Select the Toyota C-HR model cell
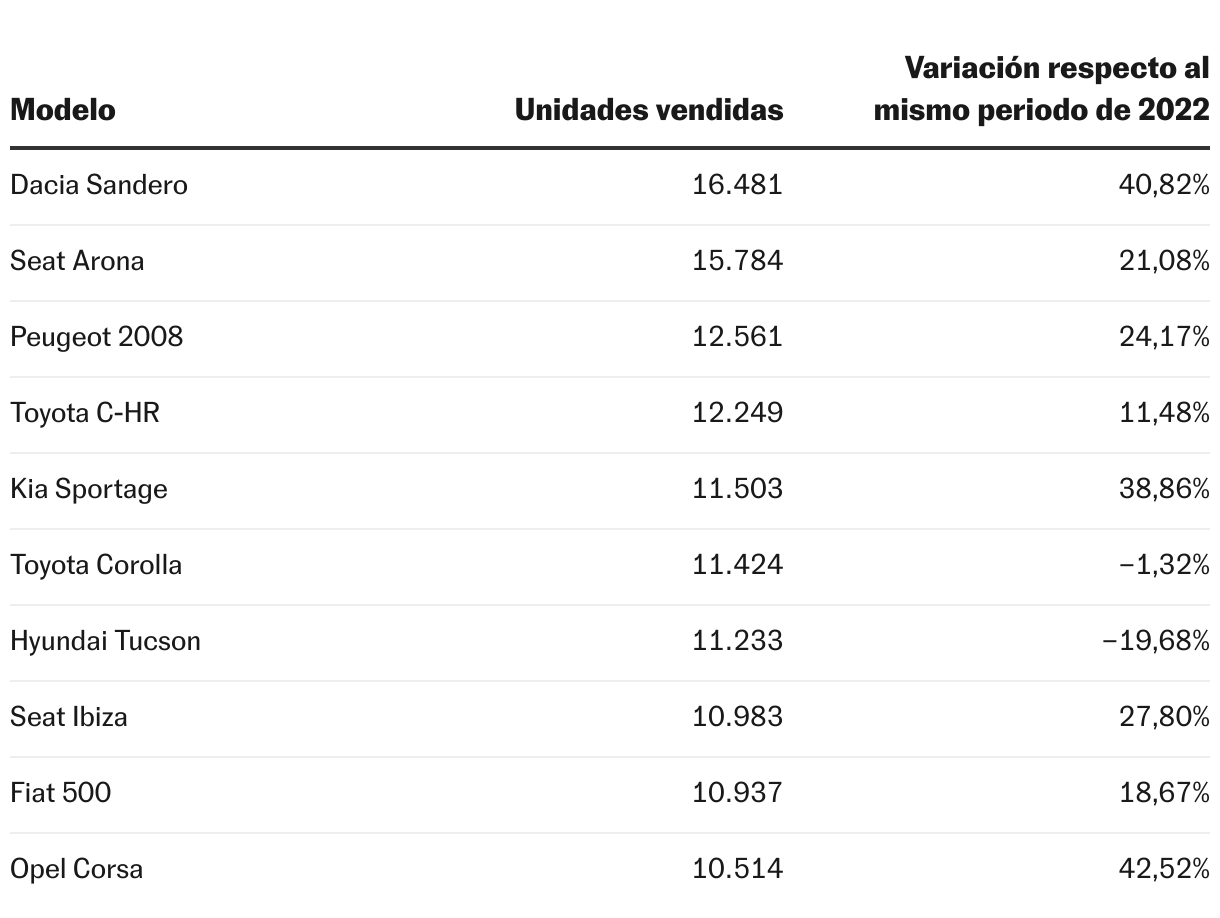Image resolution: width=1220 pixels, height=918 pixels. tap(85, 413)
